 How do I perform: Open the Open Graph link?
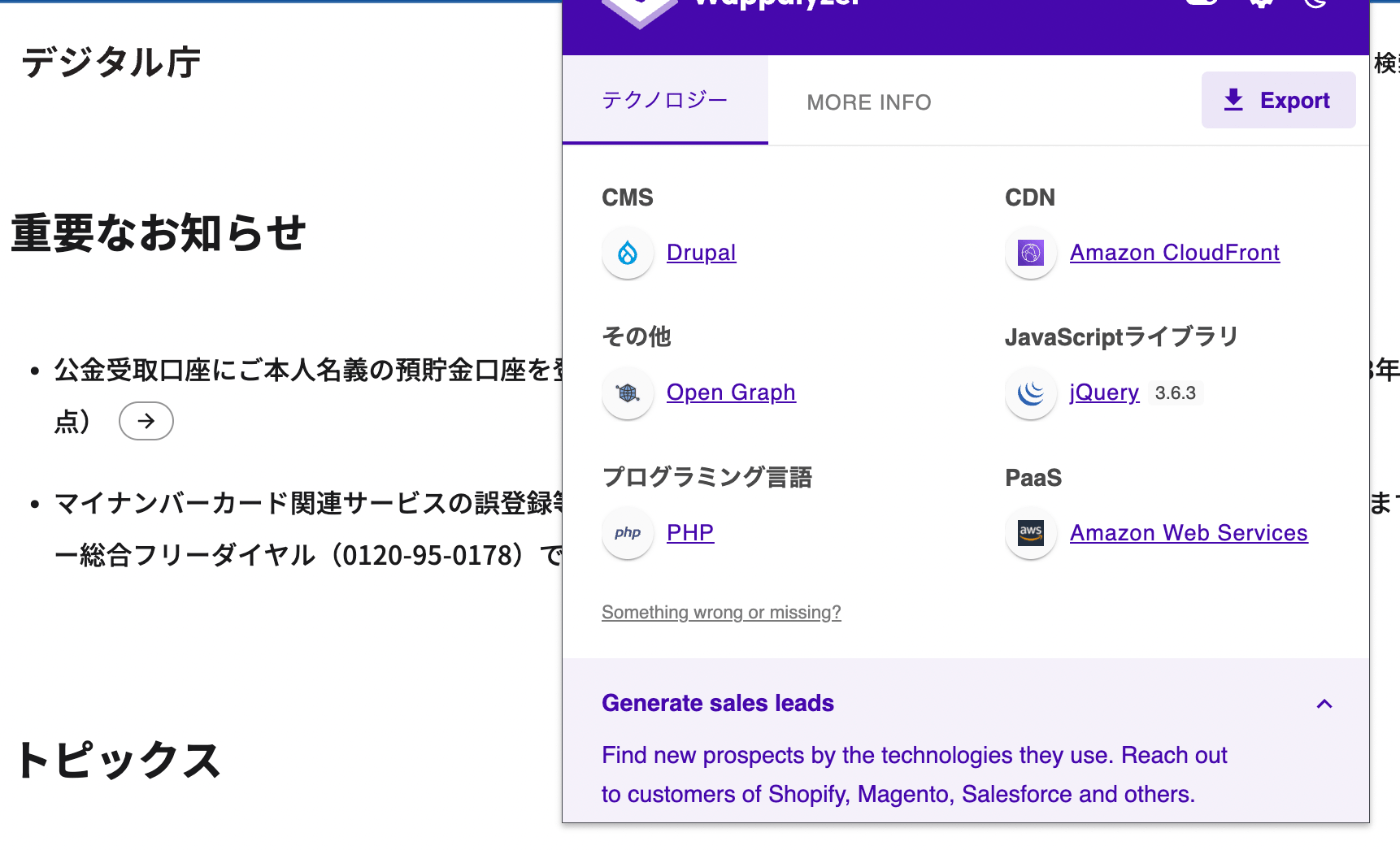pyautogui.click(x=731, y=393)
